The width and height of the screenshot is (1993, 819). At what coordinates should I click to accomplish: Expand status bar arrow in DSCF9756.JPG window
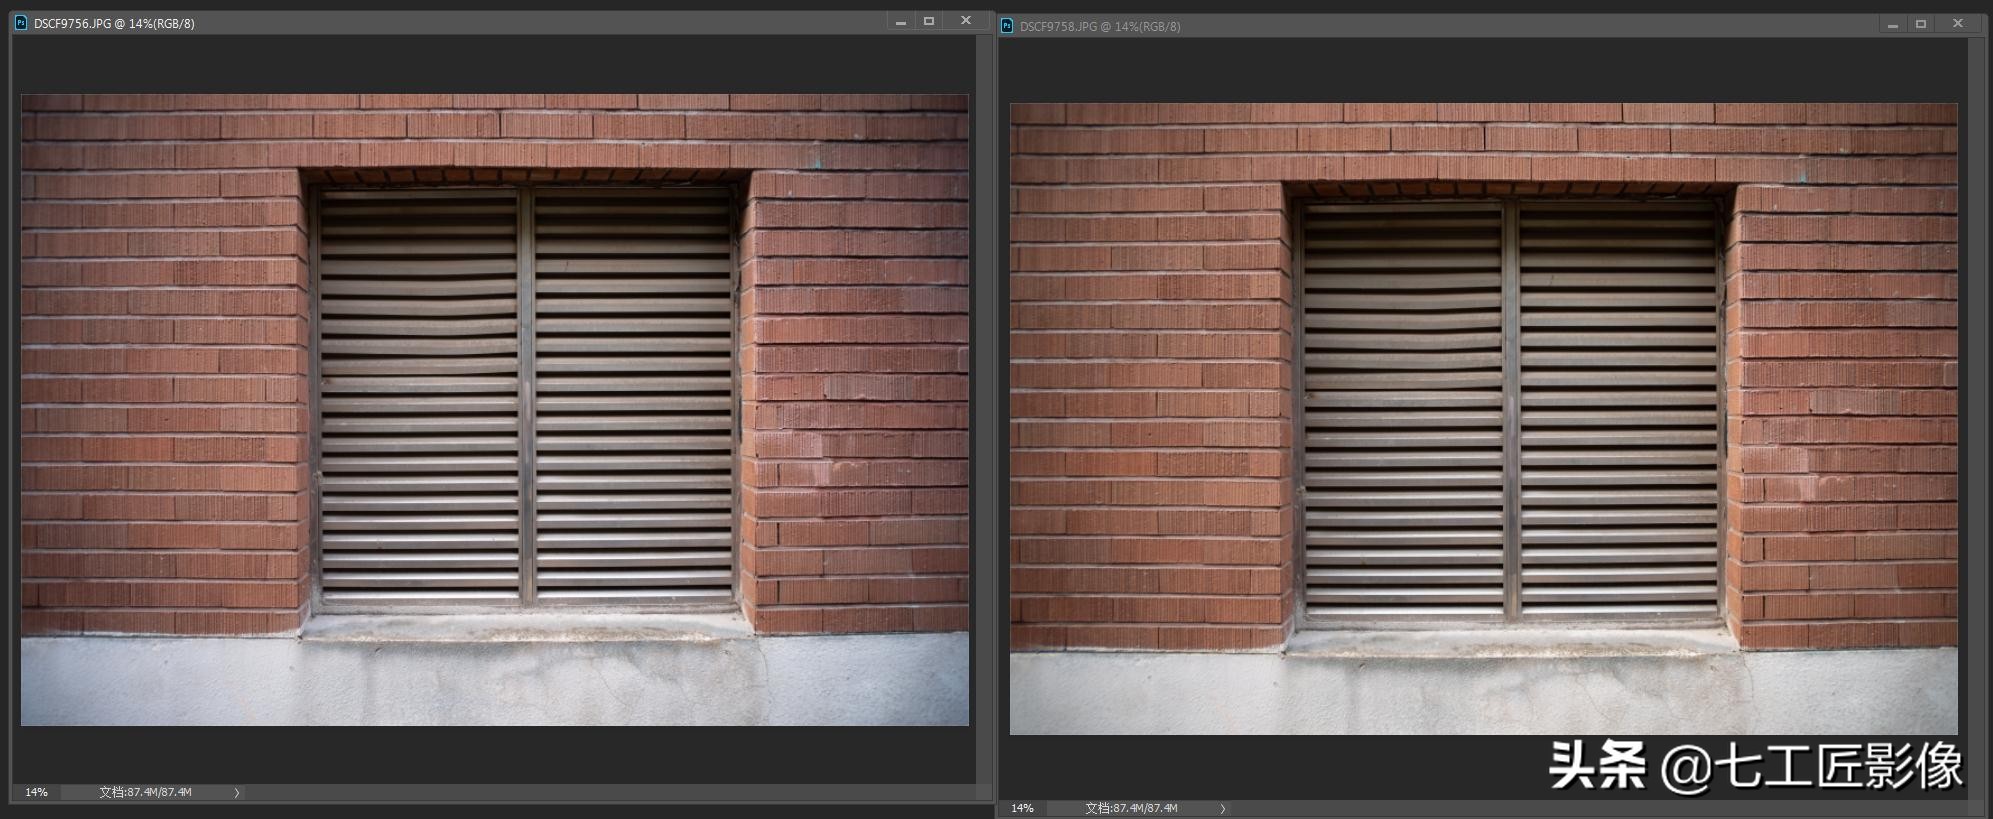pyautogui.click(x=237, y=793)
